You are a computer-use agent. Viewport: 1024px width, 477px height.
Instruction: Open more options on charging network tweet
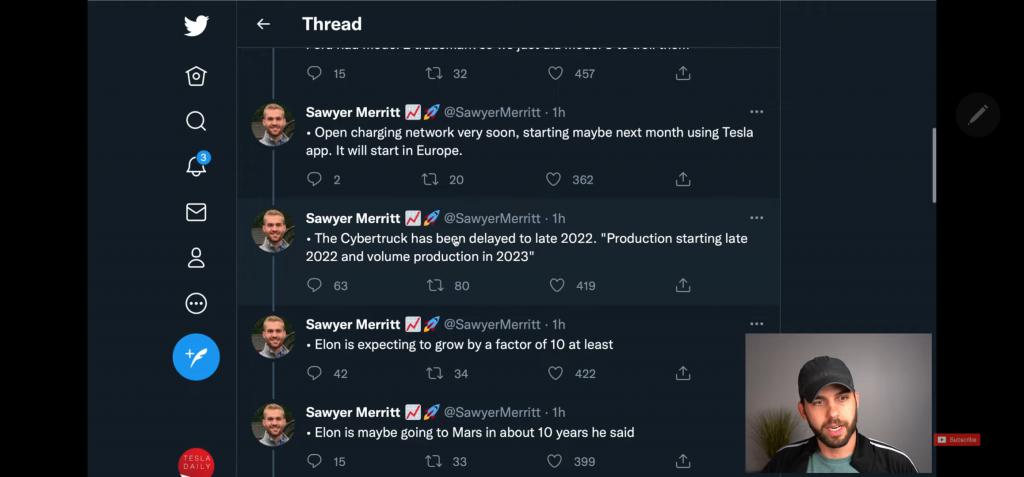click(x=756, y=112)
